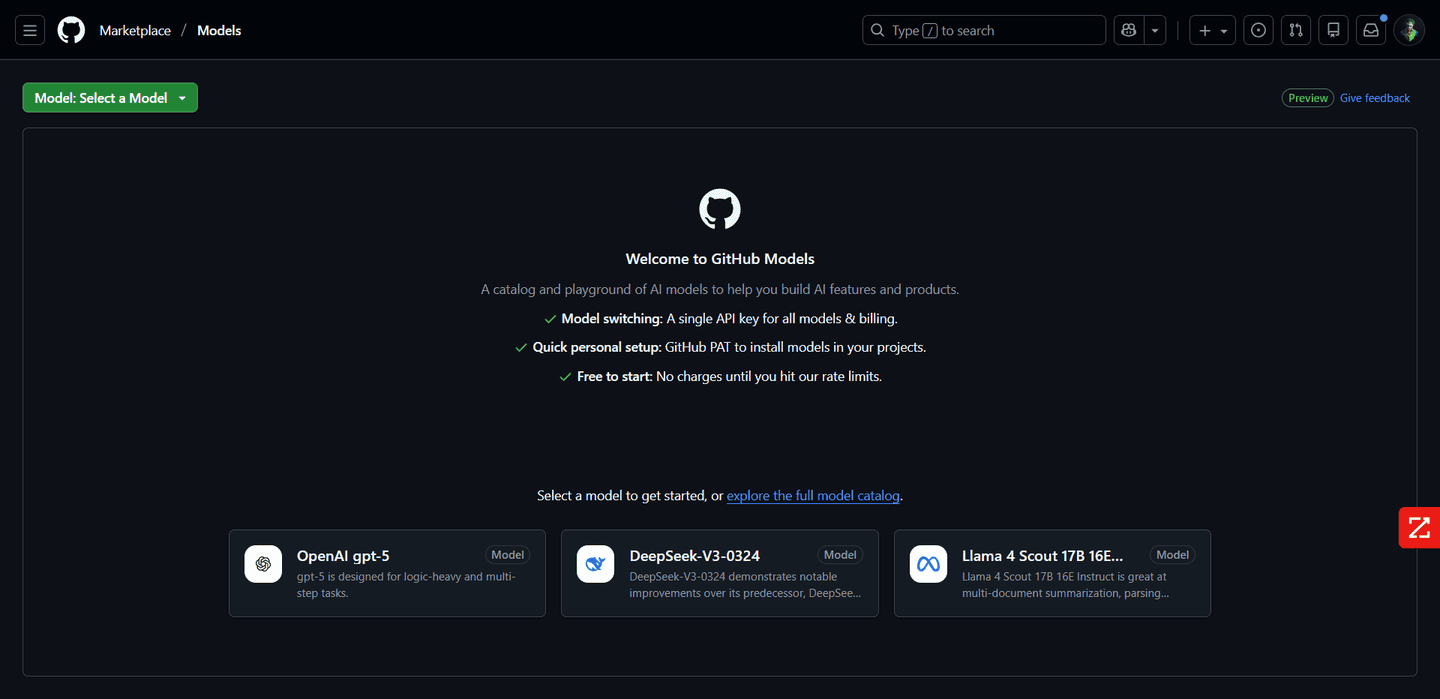This screenshot has width=1440, height=699.
Task: Open the Model: Select a Model dropdown
Action: (110, 98)
